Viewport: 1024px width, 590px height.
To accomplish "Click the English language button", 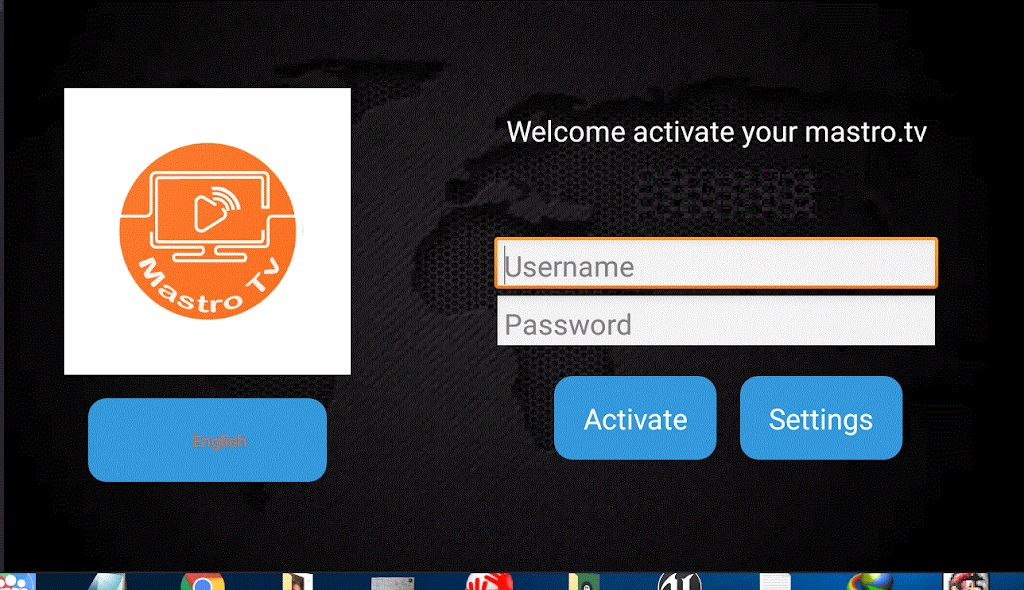I will click(207, 440).
